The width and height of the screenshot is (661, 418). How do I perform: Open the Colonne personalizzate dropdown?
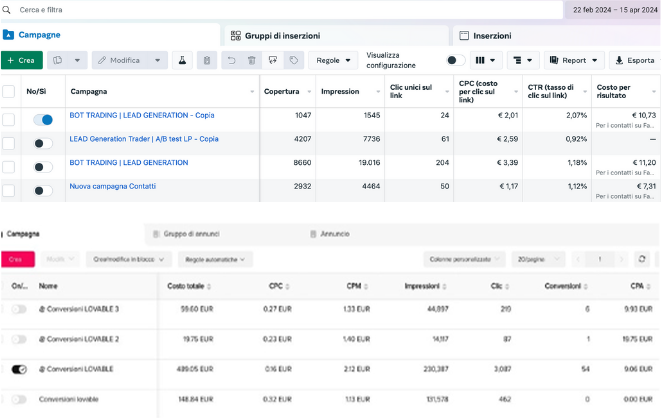coord(464,259)
